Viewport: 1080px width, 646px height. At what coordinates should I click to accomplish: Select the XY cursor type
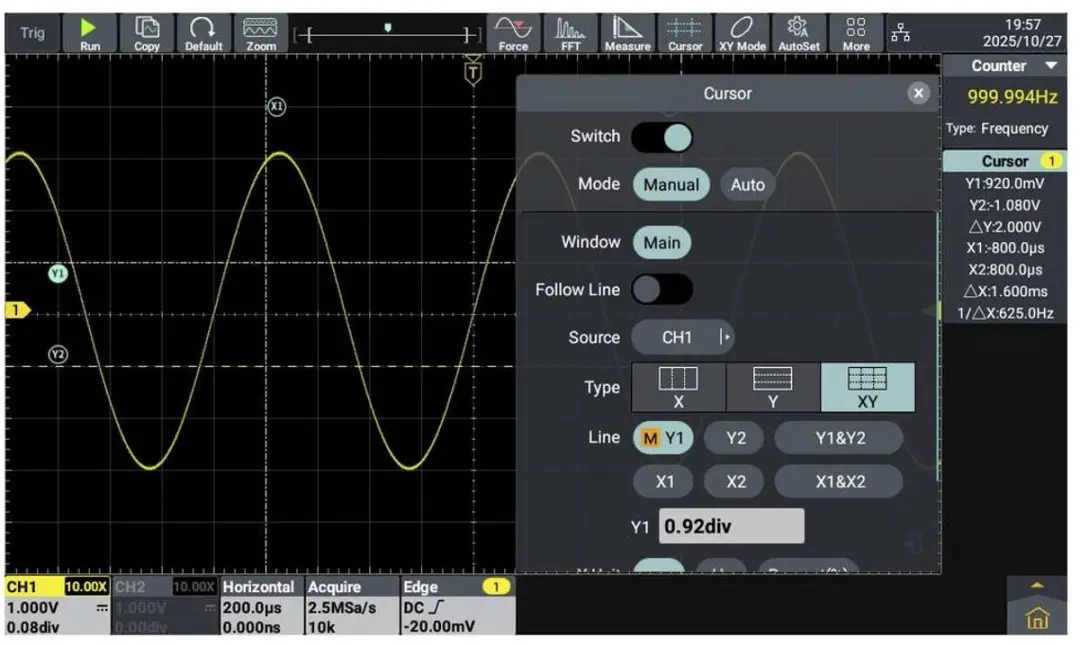[868, 388]
